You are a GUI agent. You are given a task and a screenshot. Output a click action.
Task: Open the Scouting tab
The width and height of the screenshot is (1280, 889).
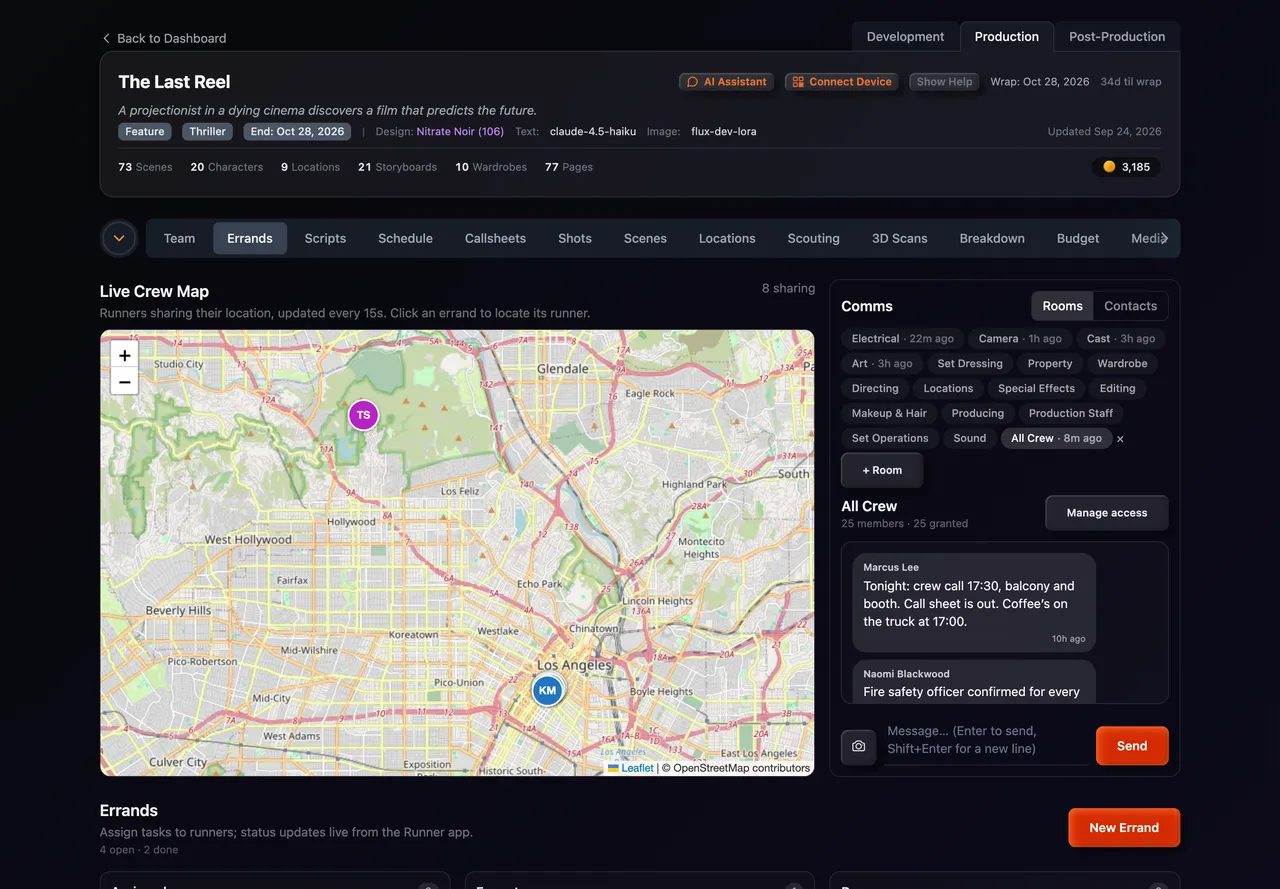coord(813,238)
